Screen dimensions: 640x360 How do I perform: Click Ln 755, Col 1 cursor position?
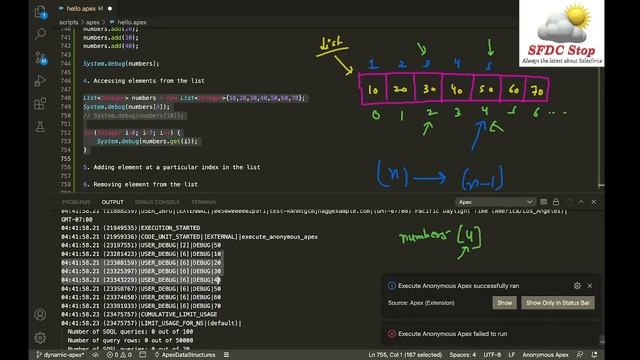coord(405,355)
